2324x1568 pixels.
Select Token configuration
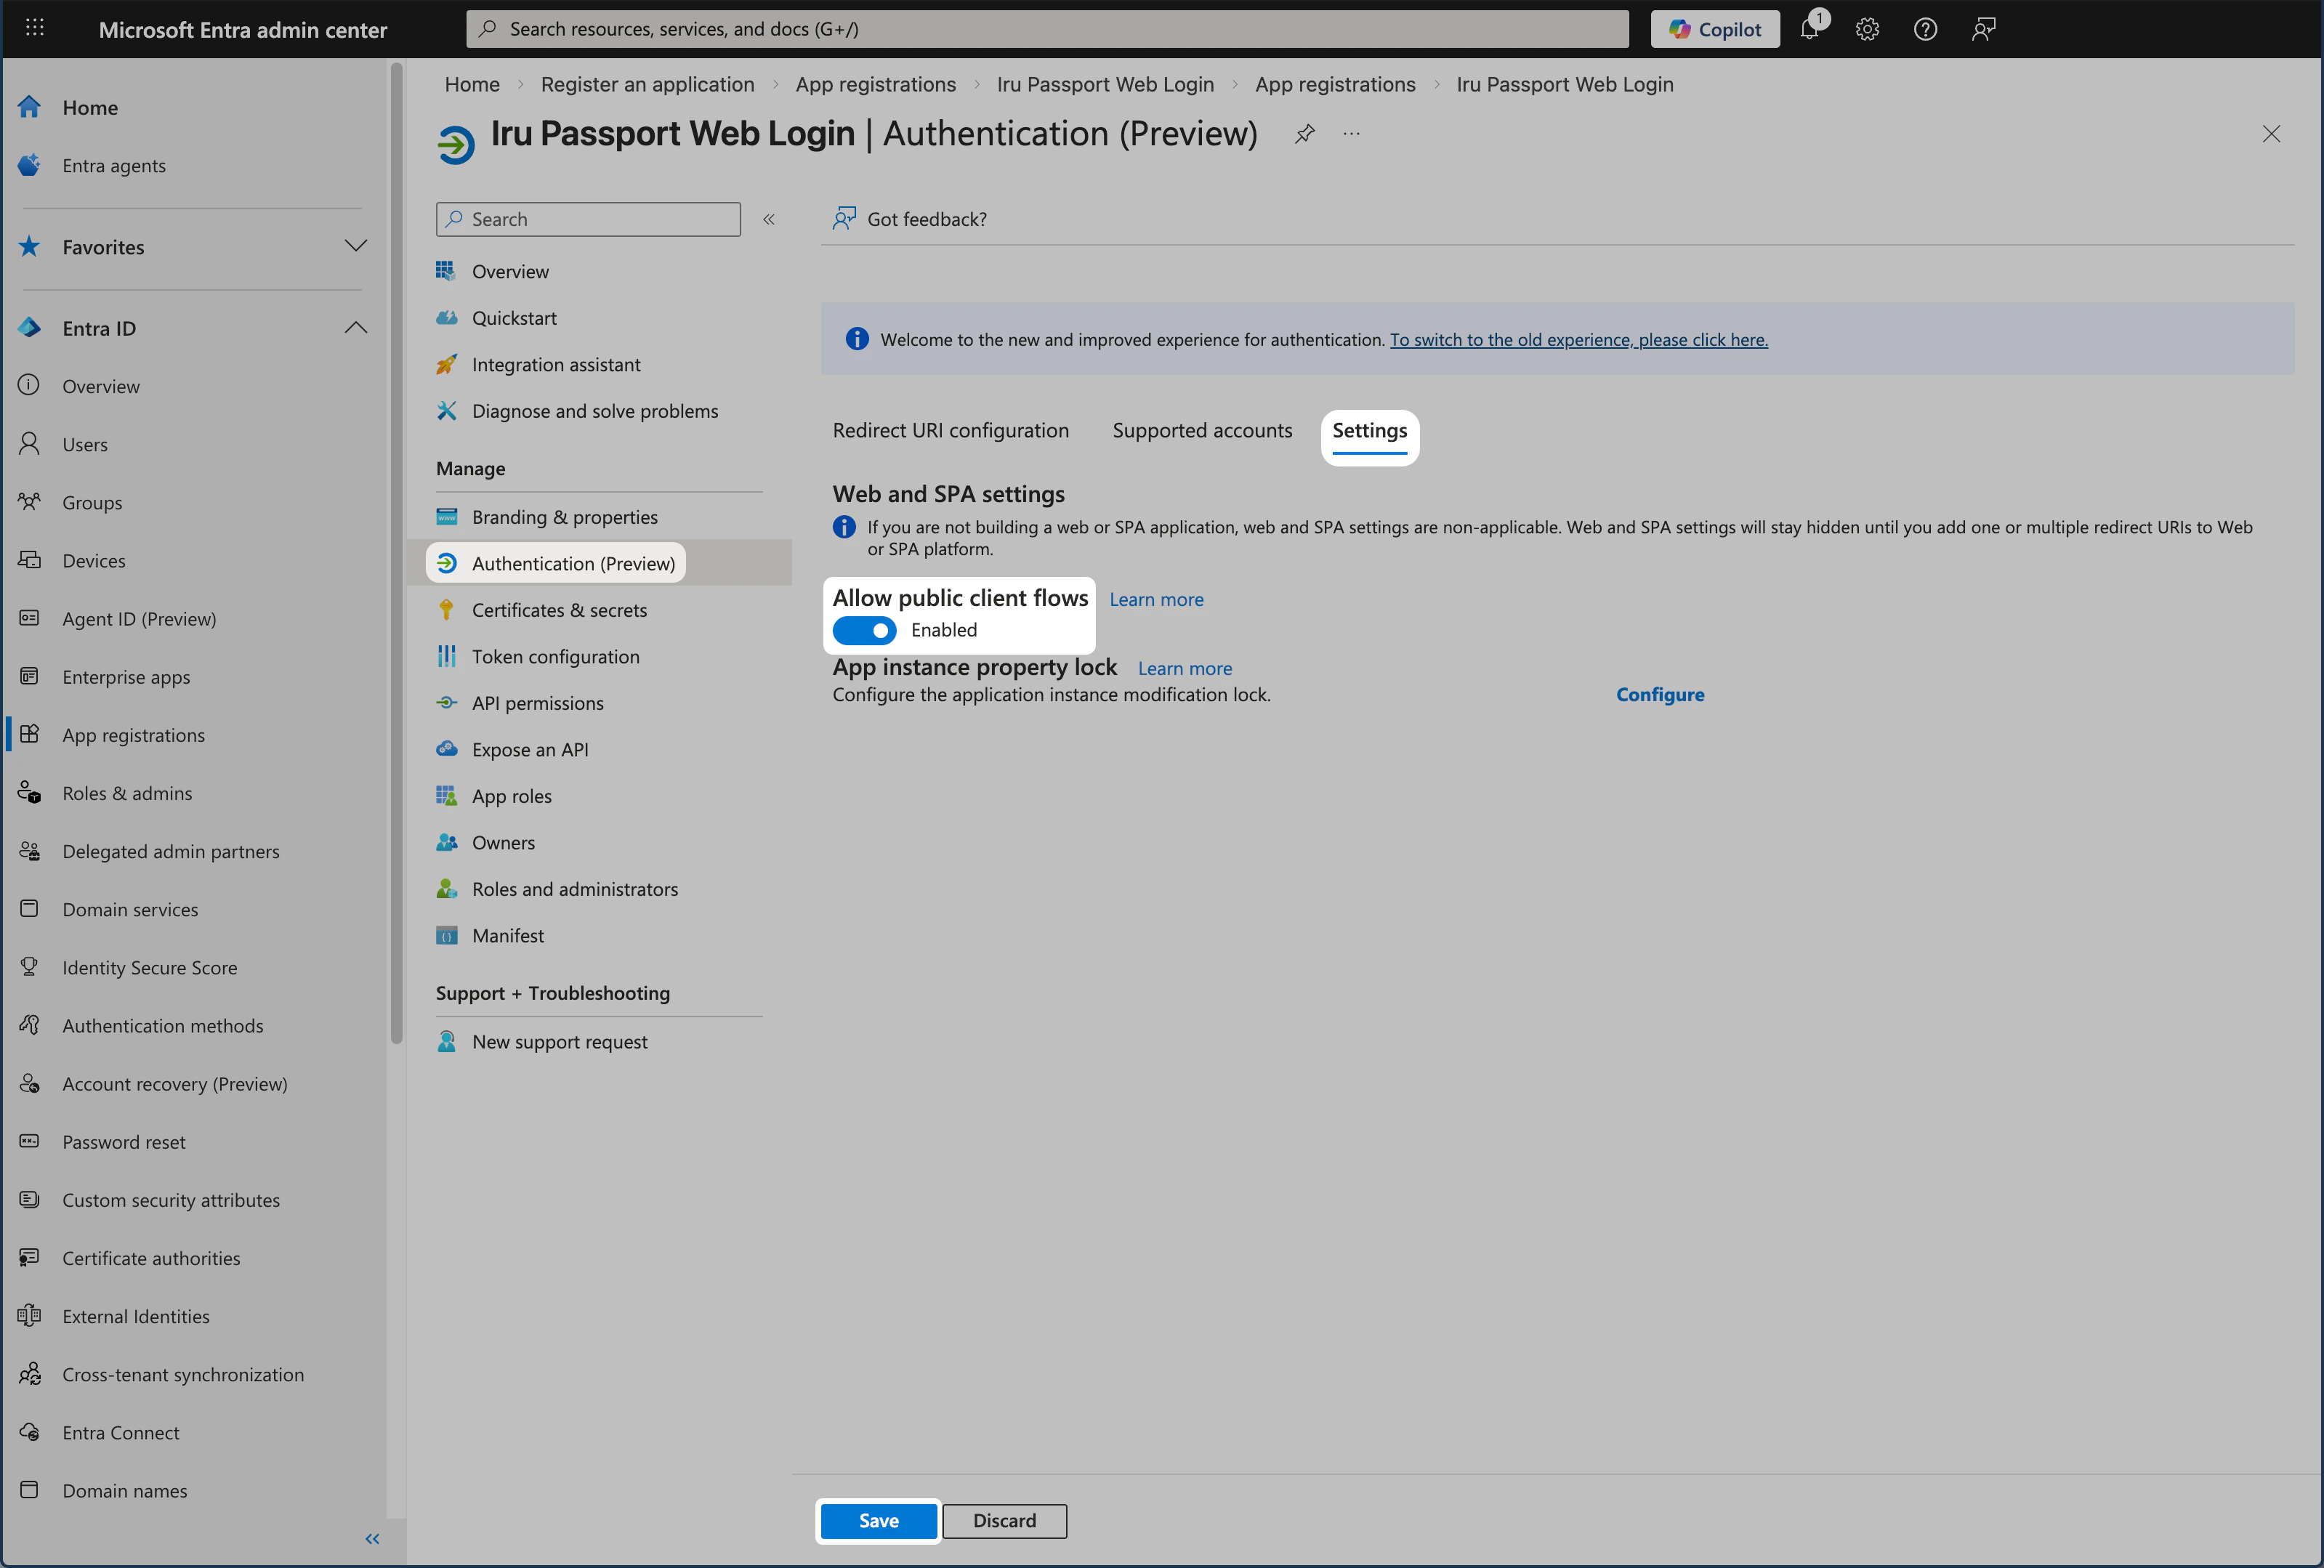click(x=555, y=656)
